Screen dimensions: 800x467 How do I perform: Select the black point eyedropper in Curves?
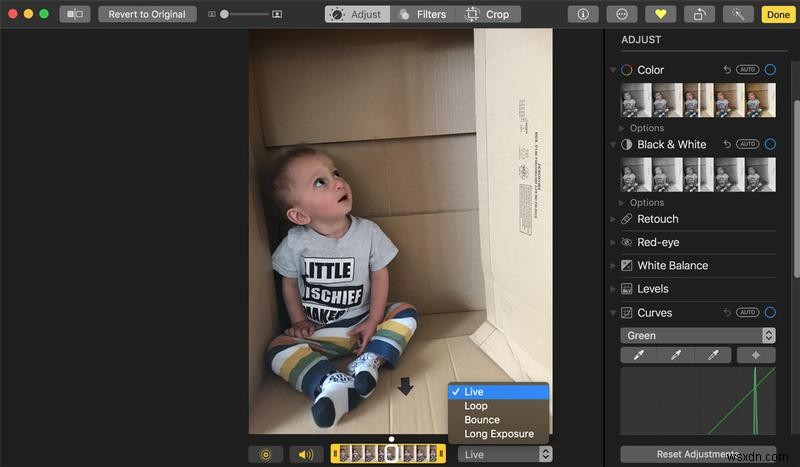(x=639, y=355)
